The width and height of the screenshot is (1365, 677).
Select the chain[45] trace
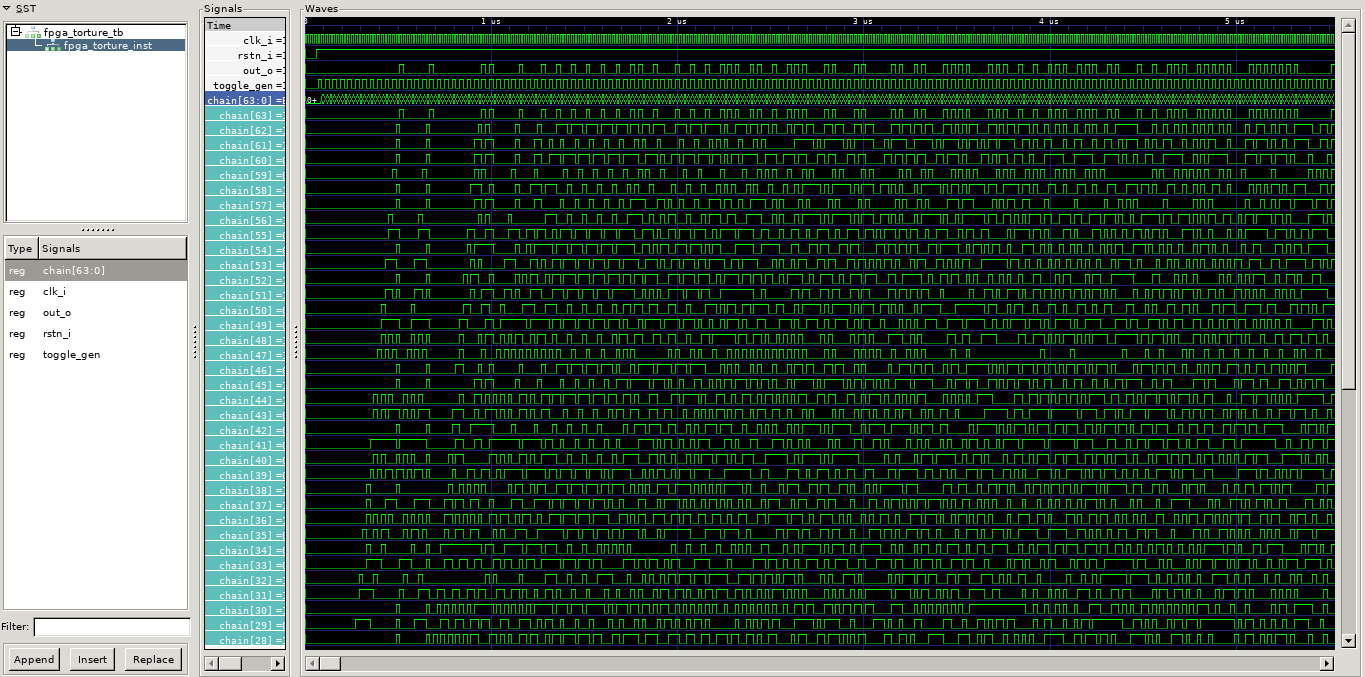(245, 385)
